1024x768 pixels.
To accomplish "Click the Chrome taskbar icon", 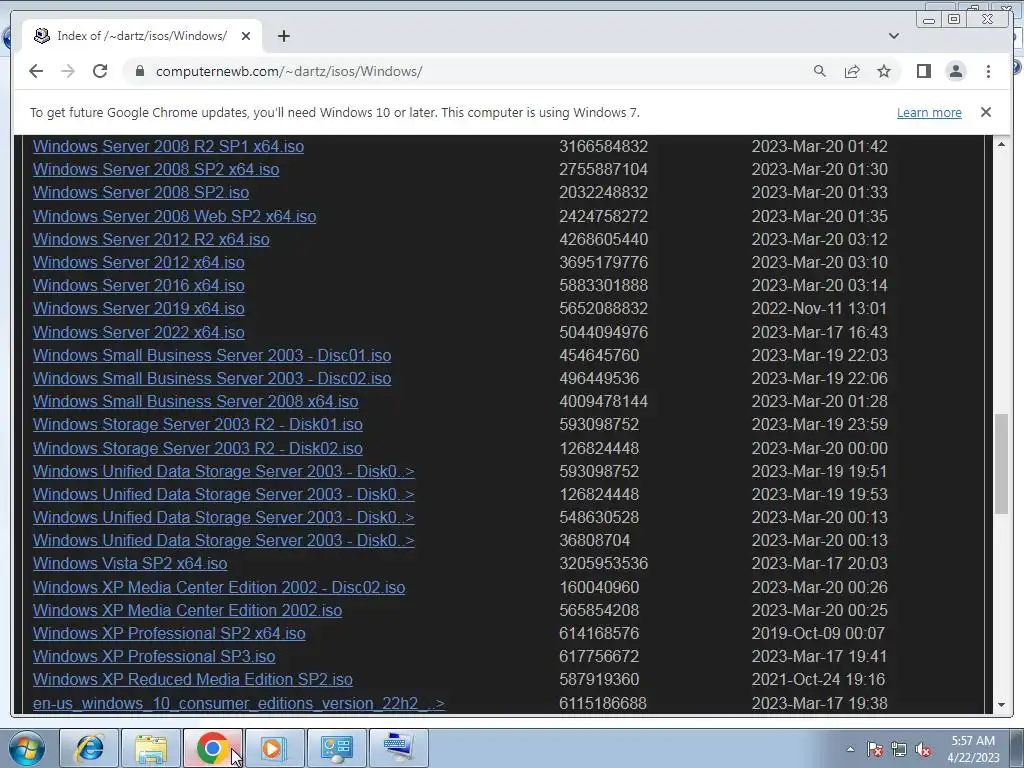I will point(212,748).
